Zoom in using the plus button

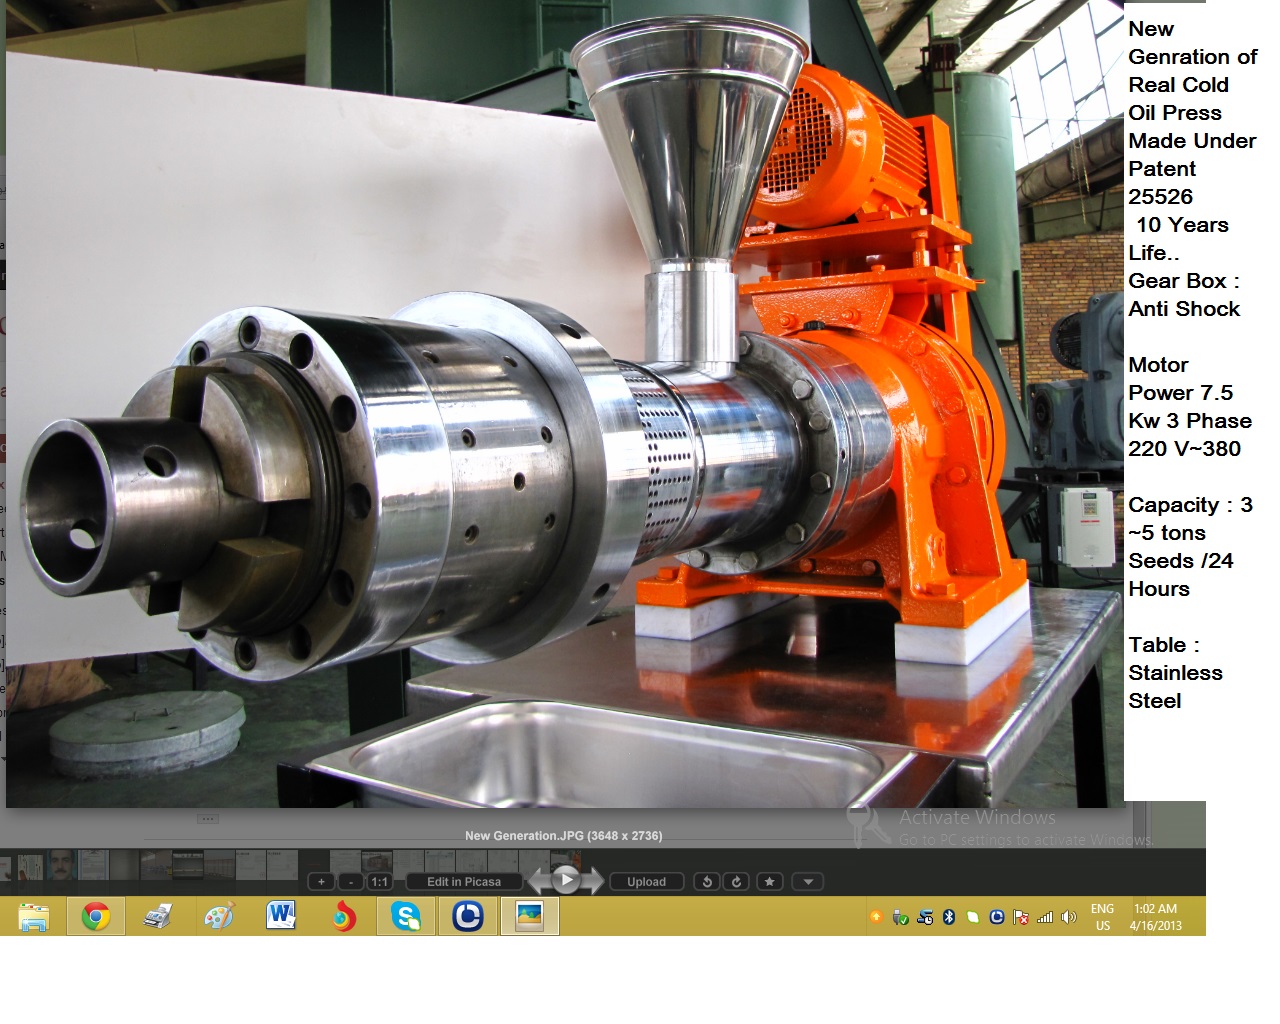[319, 881]
